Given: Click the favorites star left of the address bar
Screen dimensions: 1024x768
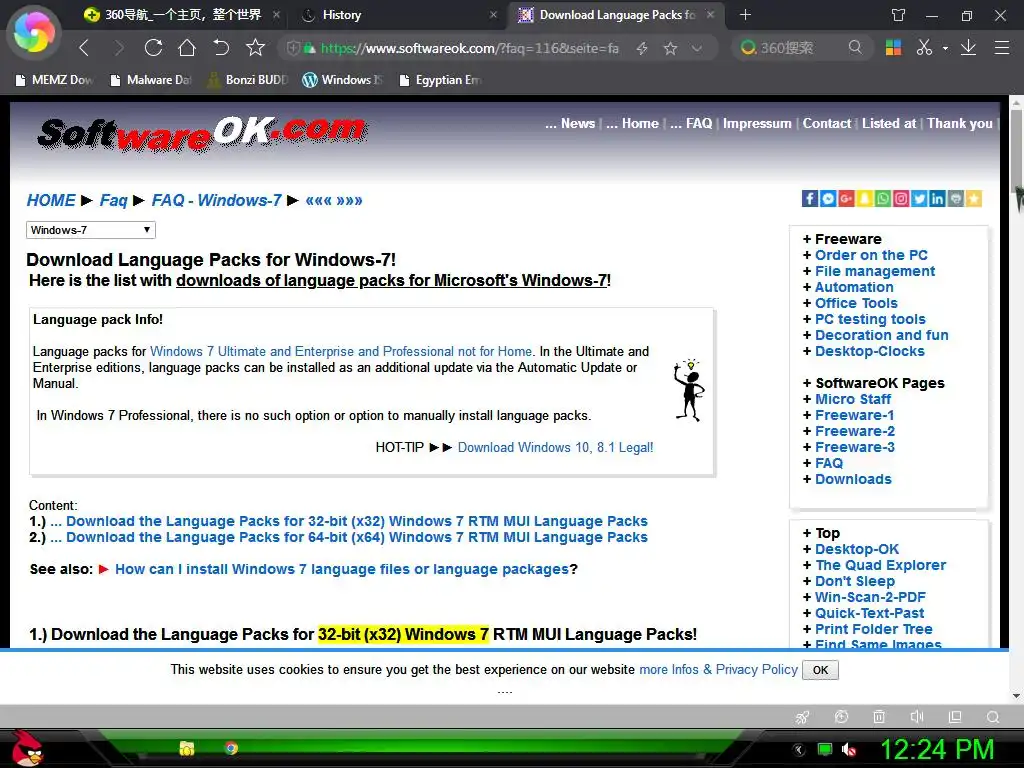Looking at the screenshot, I should (255, 48).
